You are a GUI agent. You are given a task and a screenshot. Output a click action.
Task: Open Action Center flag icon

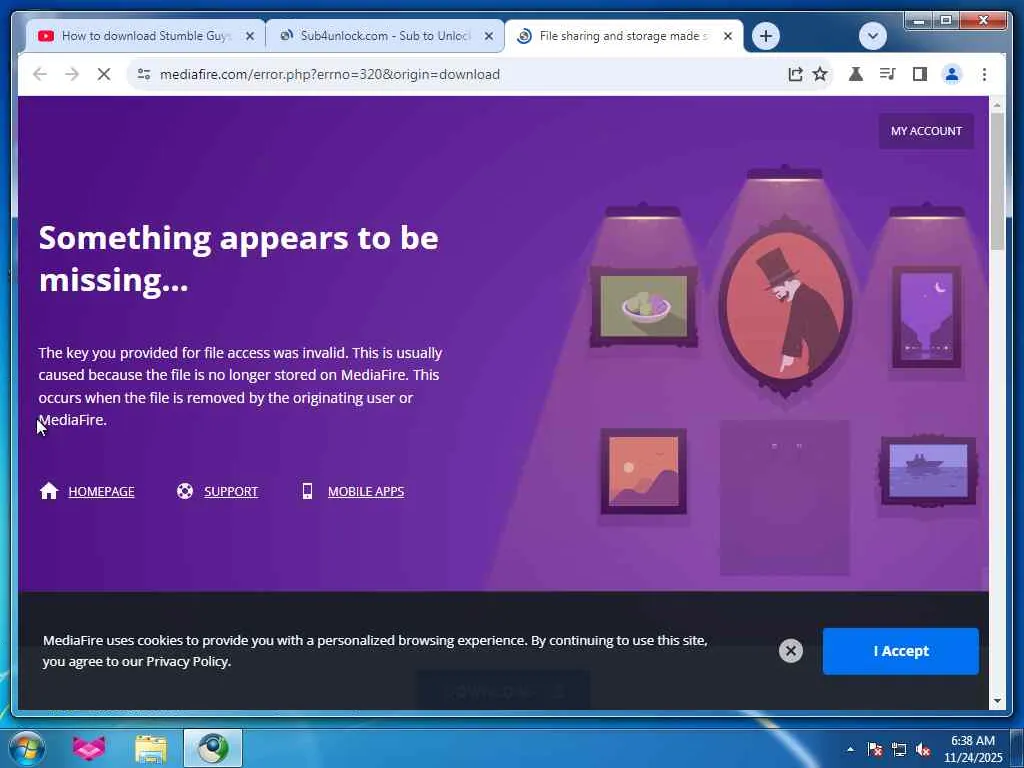[874, 749]
